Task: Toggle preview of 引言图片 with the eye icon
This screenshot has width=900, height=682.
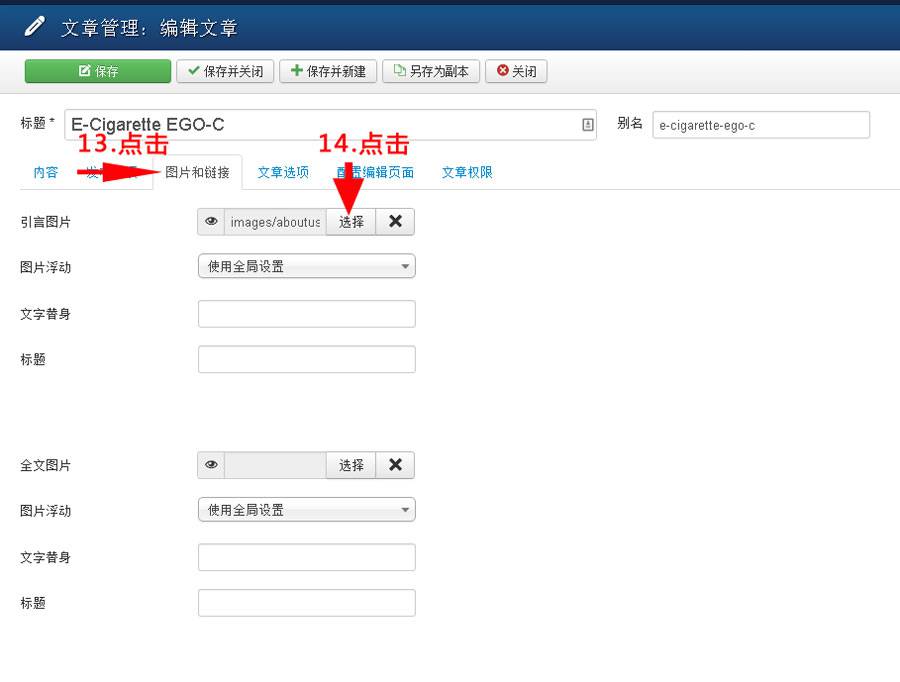Action: click(x=210, y=222)
